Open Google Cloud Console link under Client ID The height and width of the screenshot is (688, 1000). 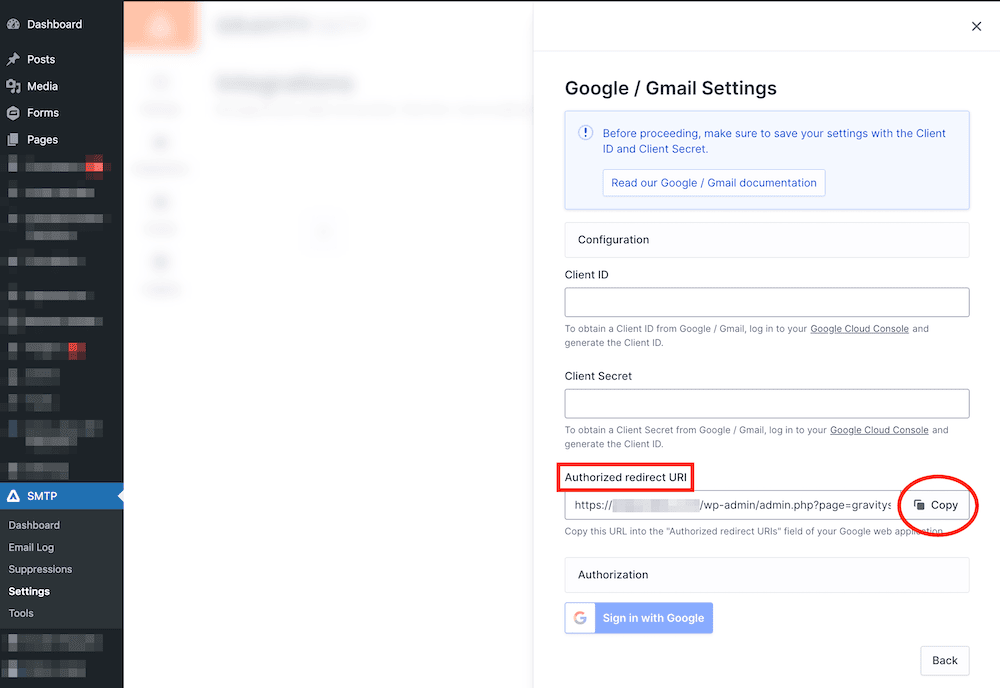pos(859,329)
